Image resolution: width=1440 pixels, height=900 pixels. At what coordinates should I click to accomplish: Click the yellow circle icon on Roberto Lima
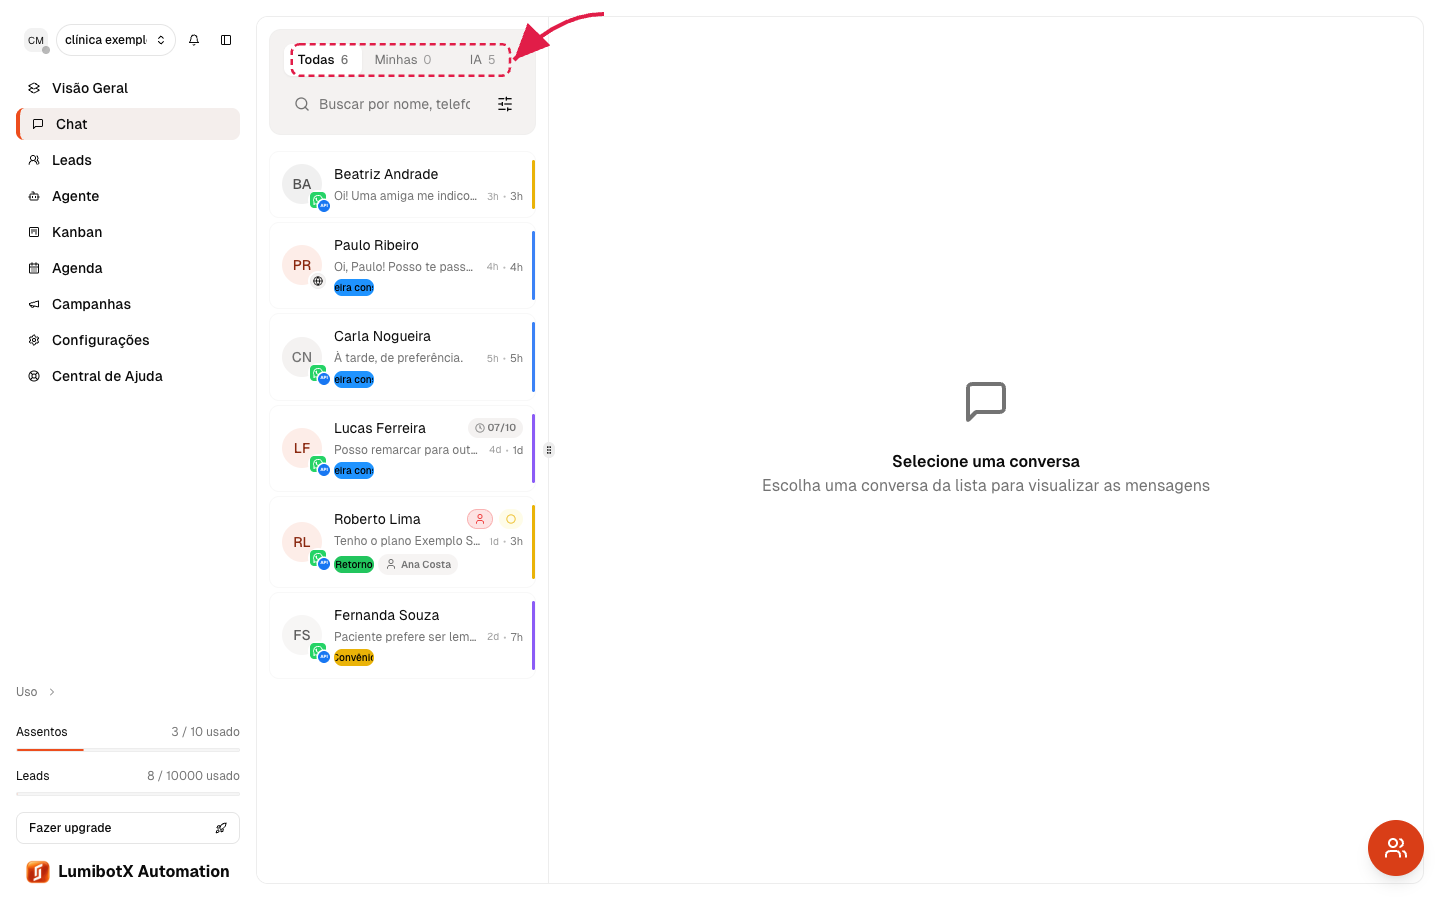click(x=511, y=519)
